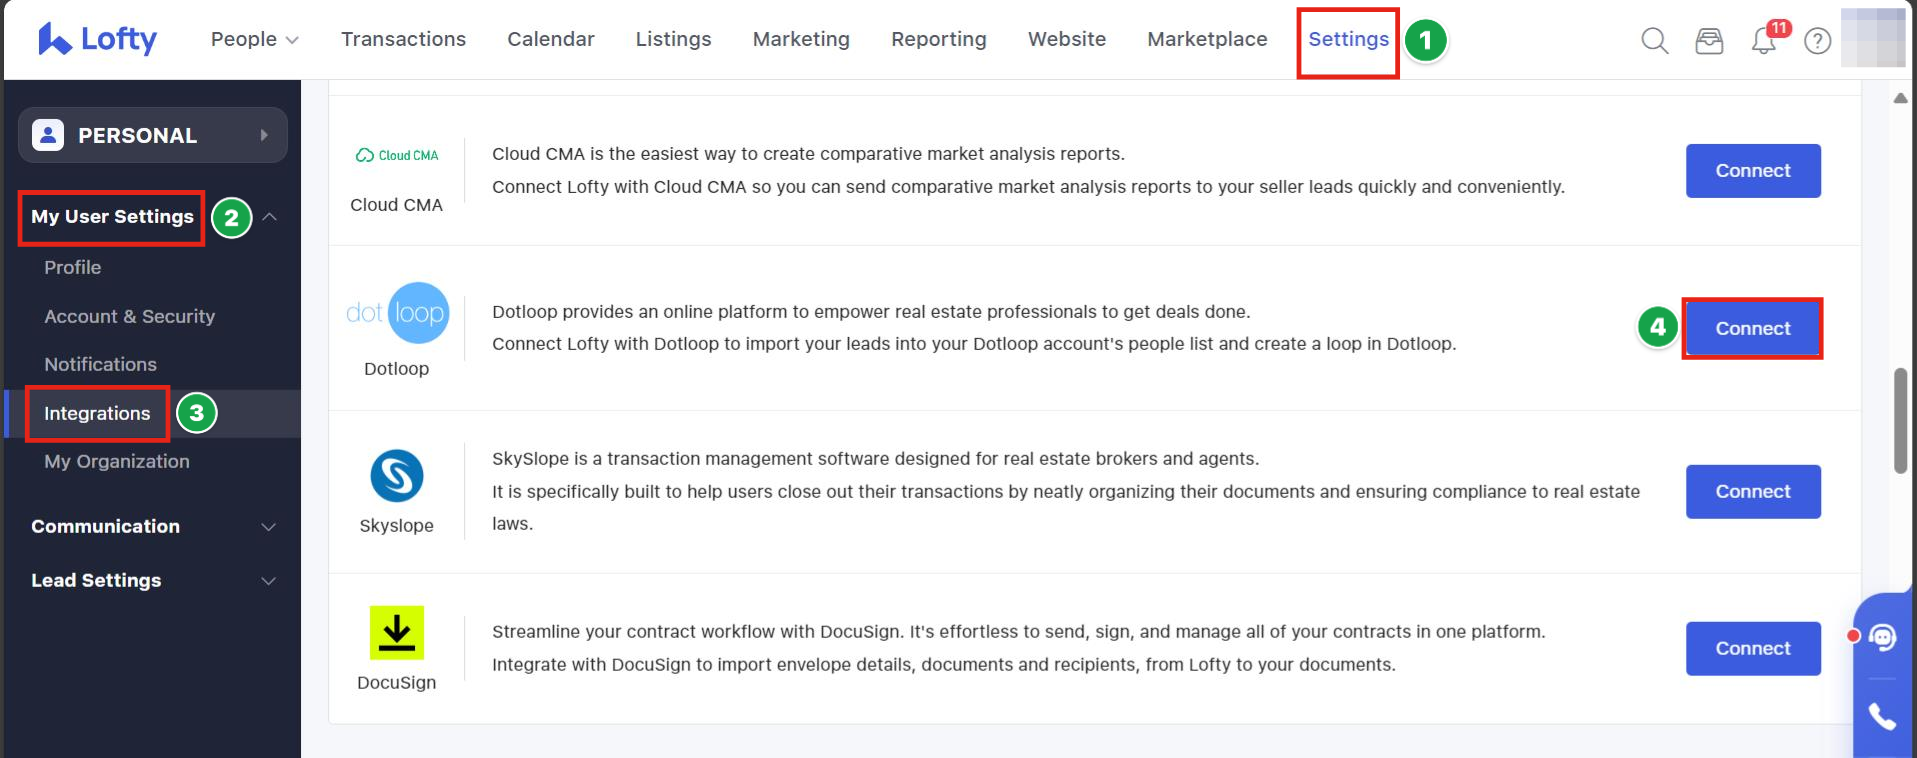
Task: Click the vertical scrollbar thumb
Action: click(x=1900, y=420)
